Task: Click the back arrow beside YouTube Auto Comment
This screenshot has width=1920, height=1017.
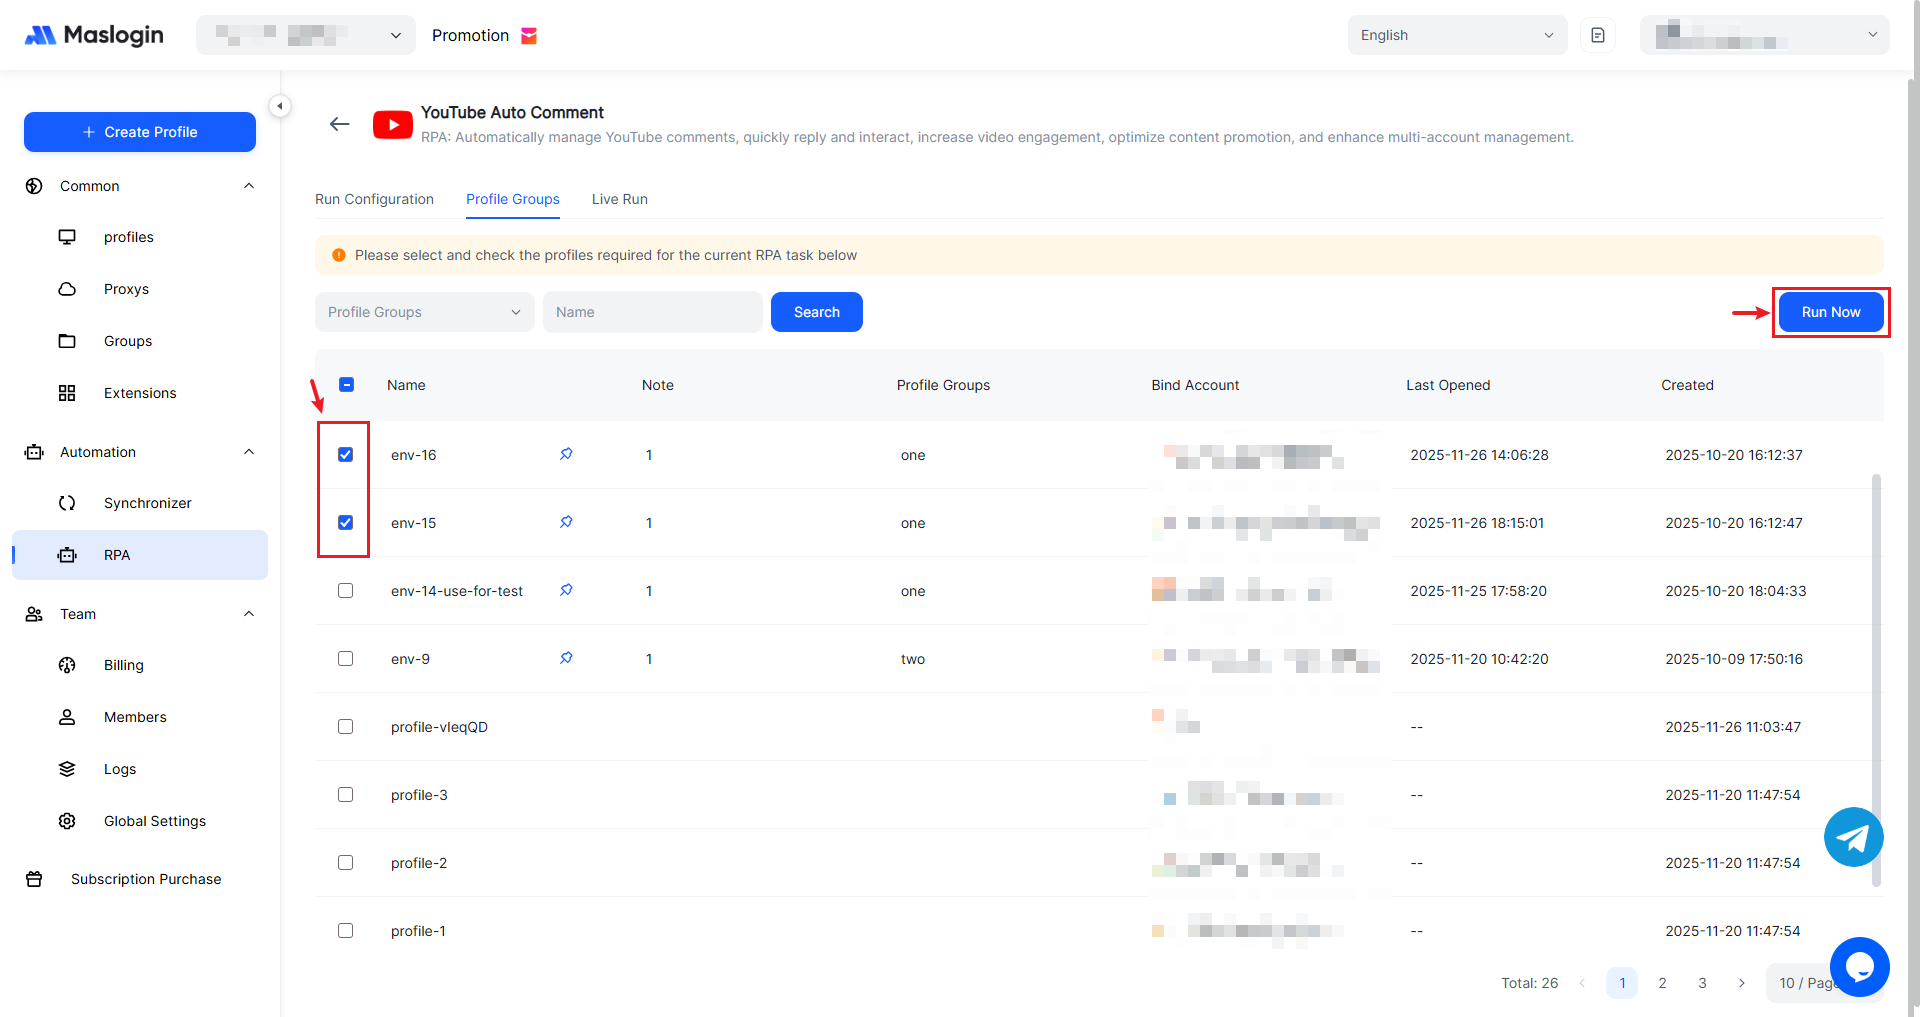Action: [339, 124]
